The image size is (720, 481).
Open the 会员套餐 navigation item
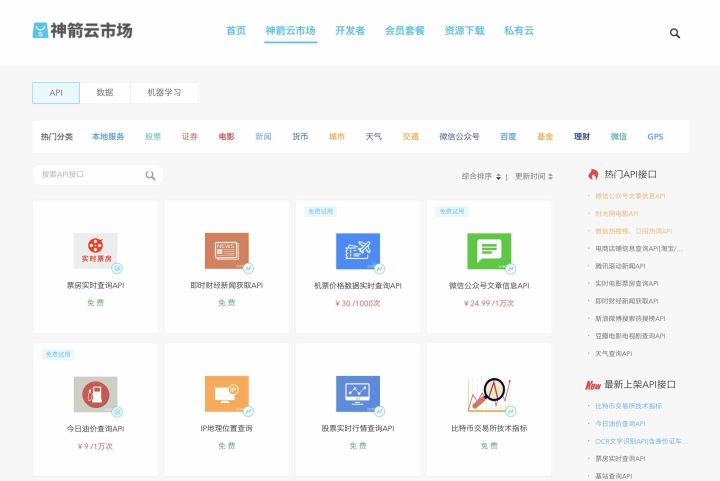pyautogui.click(x=405, y=31)
